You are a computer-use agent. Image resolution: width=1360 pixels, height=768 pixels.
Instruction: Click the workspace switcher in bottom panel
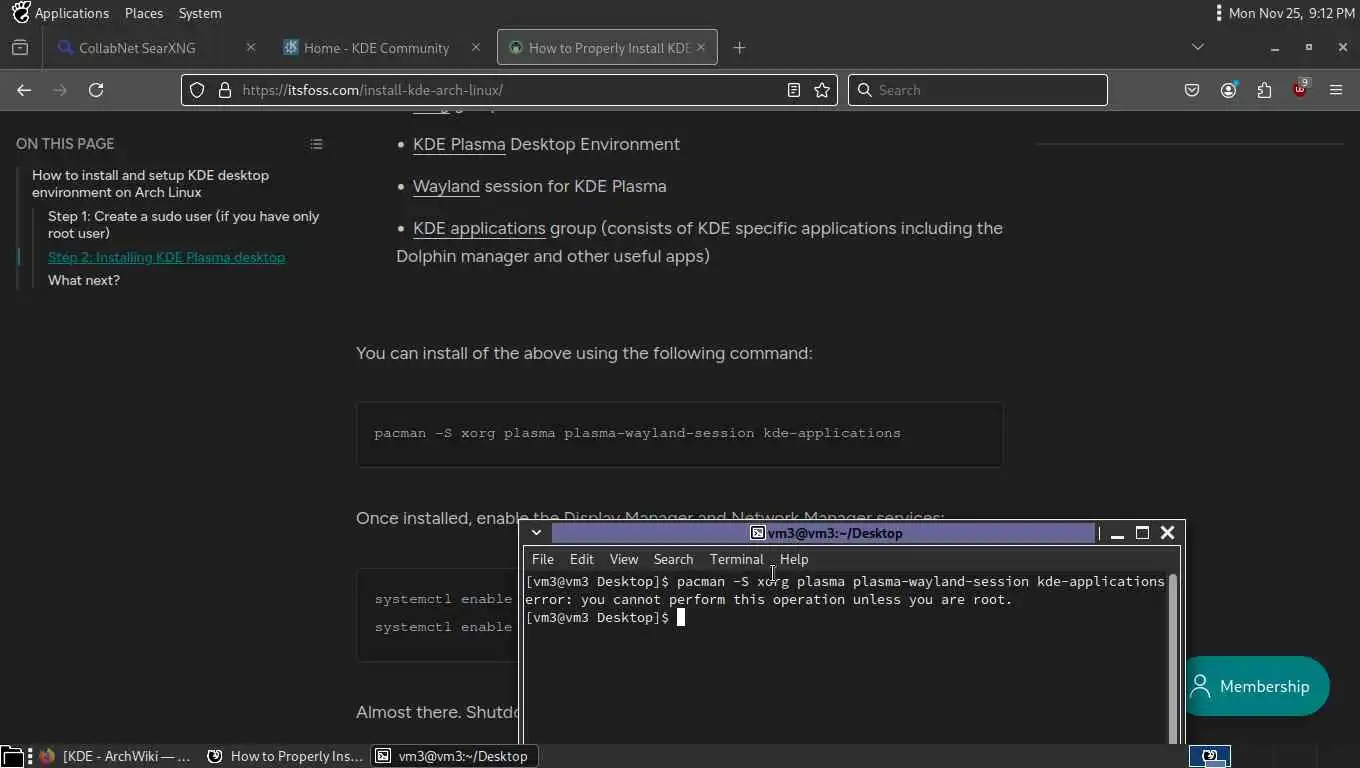pos(1210,756)
